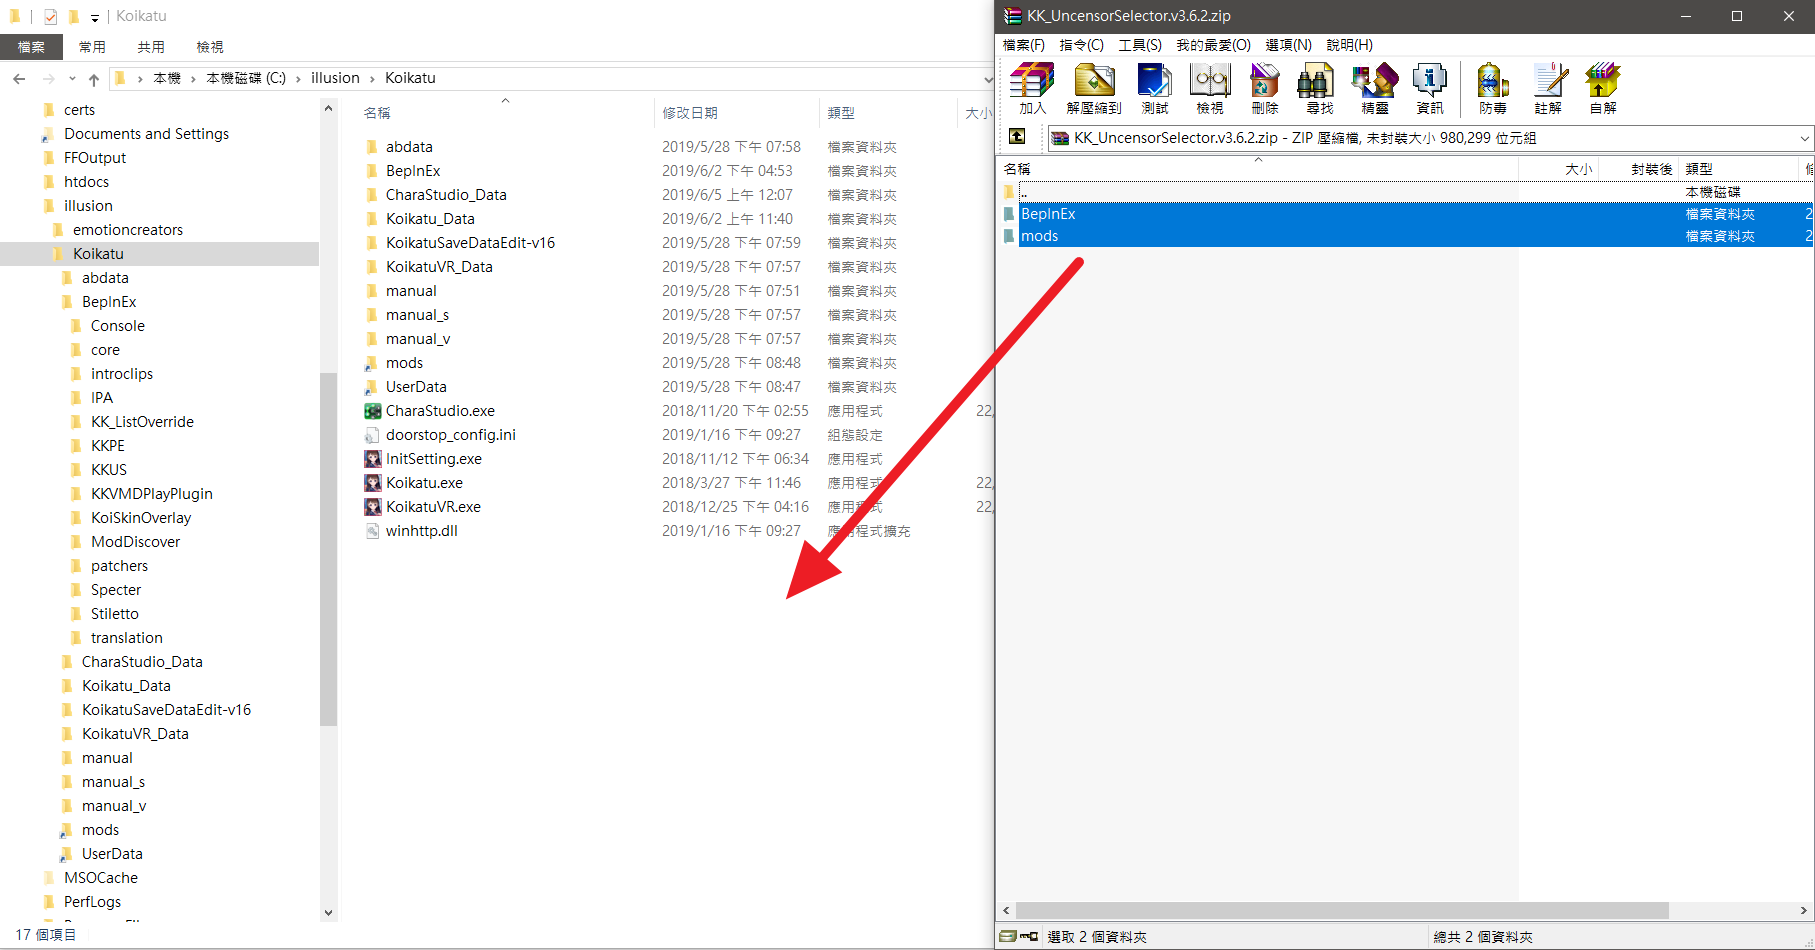Expand the WinRAR archive path dropdown

click(1804, 138)
